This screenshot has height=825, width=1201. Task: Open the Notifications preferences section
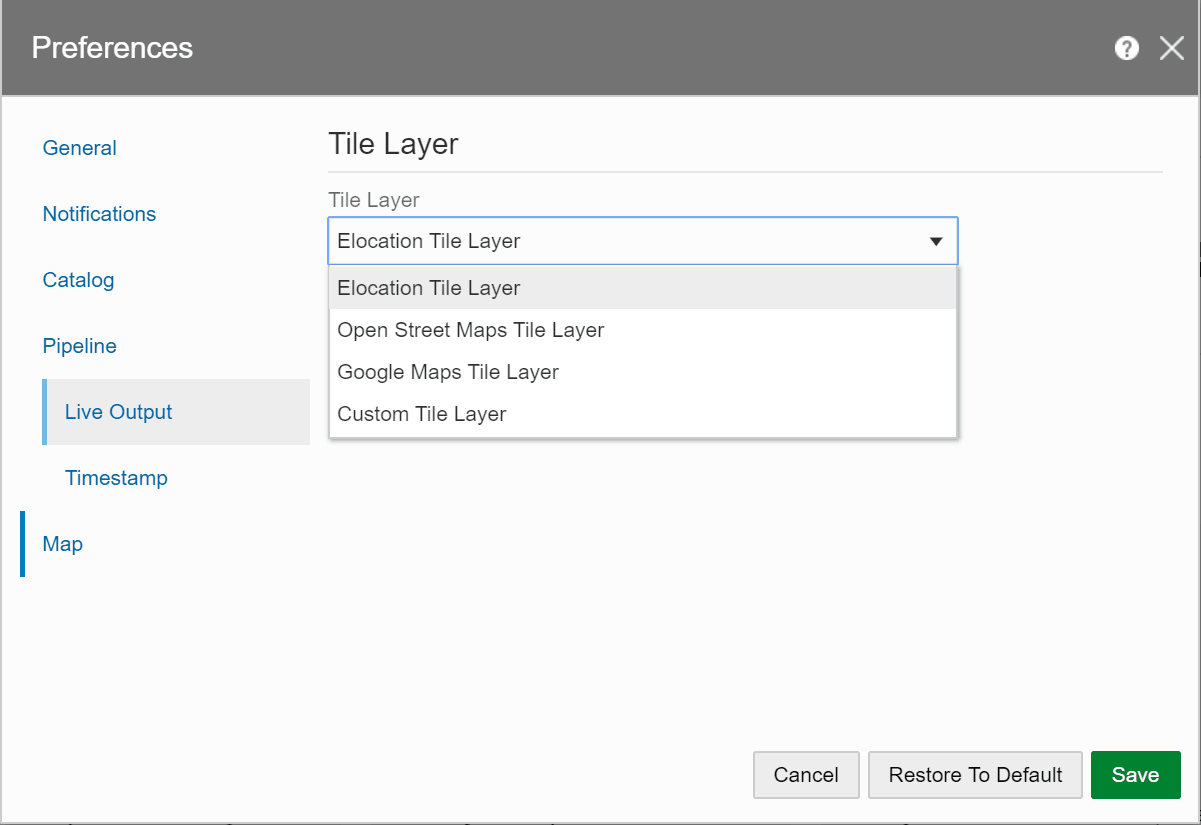[x=99, y=214]
